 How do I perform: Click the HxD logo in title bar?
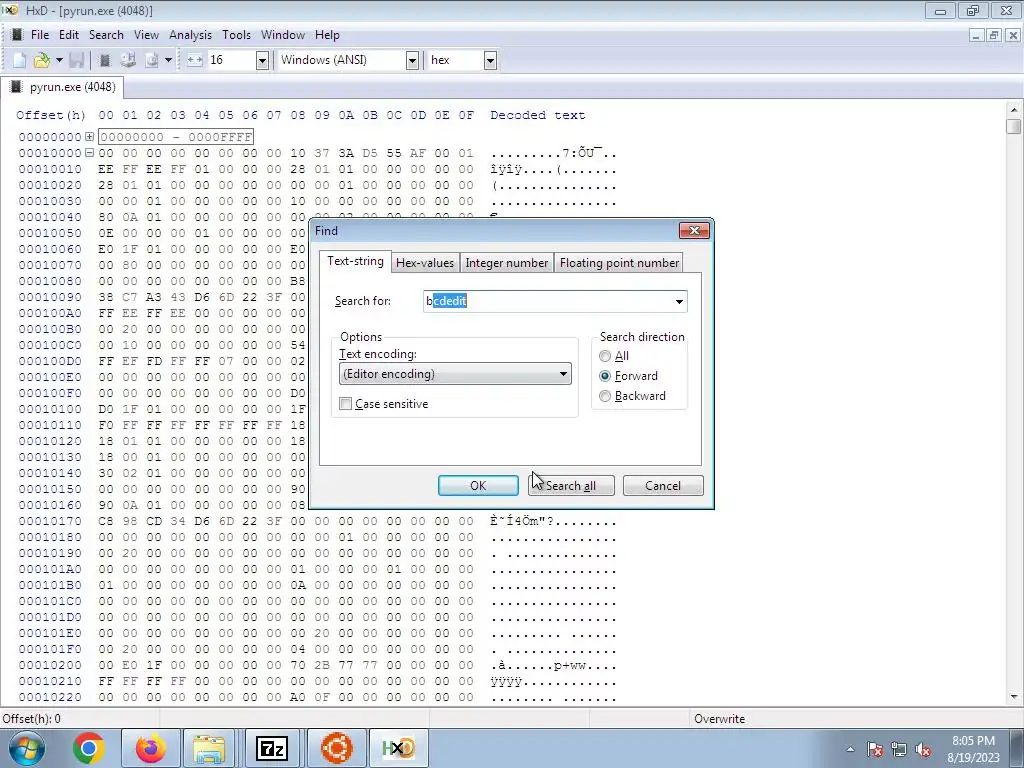coord(10,10)
